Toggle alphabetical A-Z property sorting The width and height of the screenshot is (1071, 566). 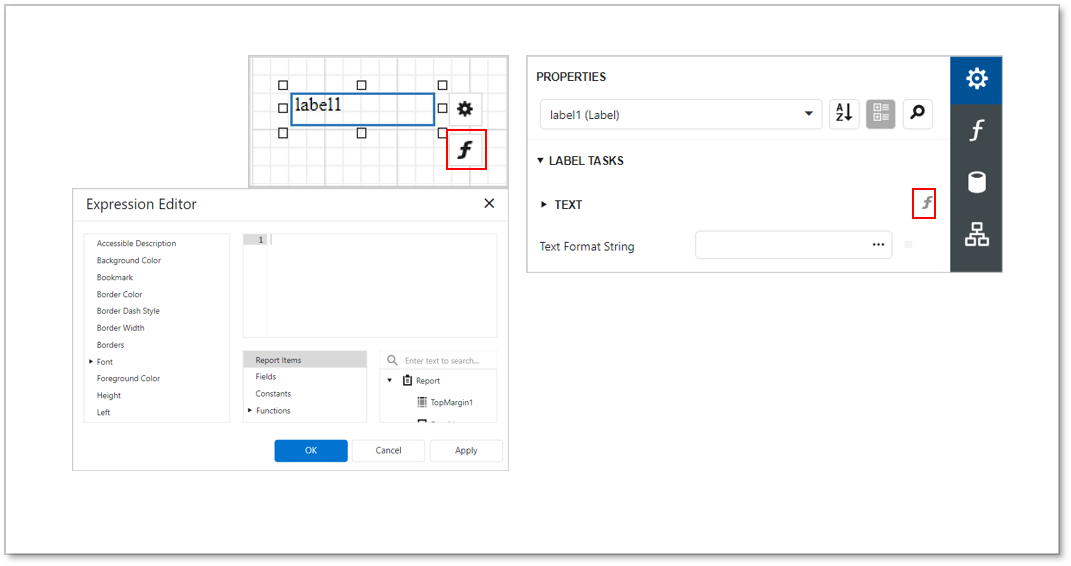tap(844, 114)
